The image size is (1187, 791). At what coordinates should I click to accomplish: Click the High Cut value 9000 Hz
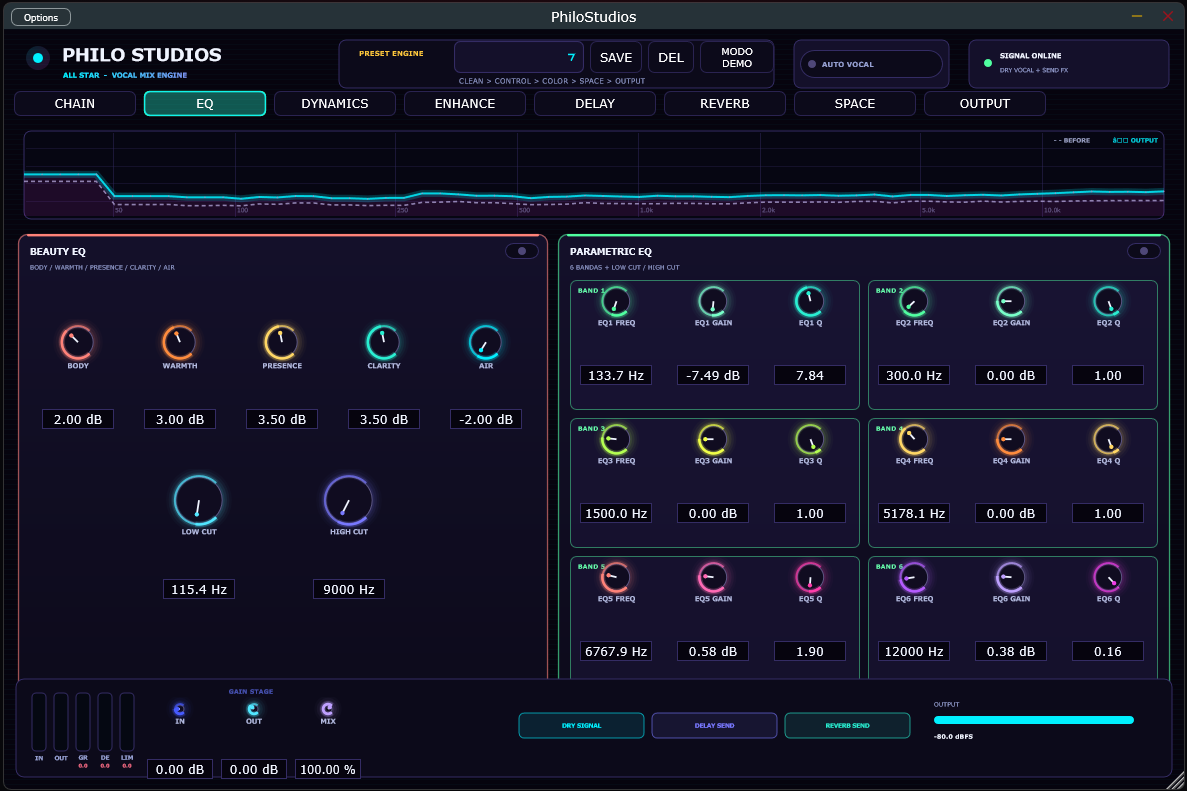pos(349,589)
